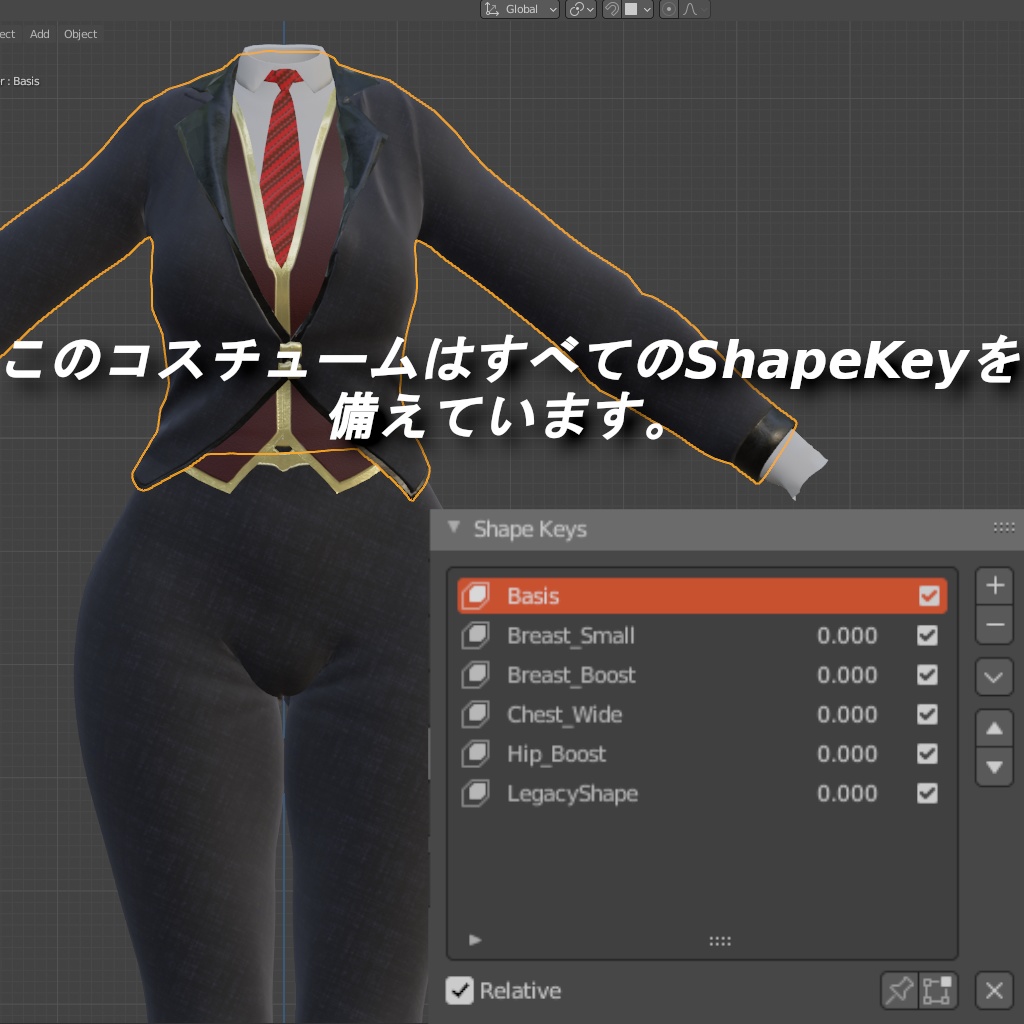
Task: Click the Breast_Small shape key icon
Action: click(x=475, y=635)
